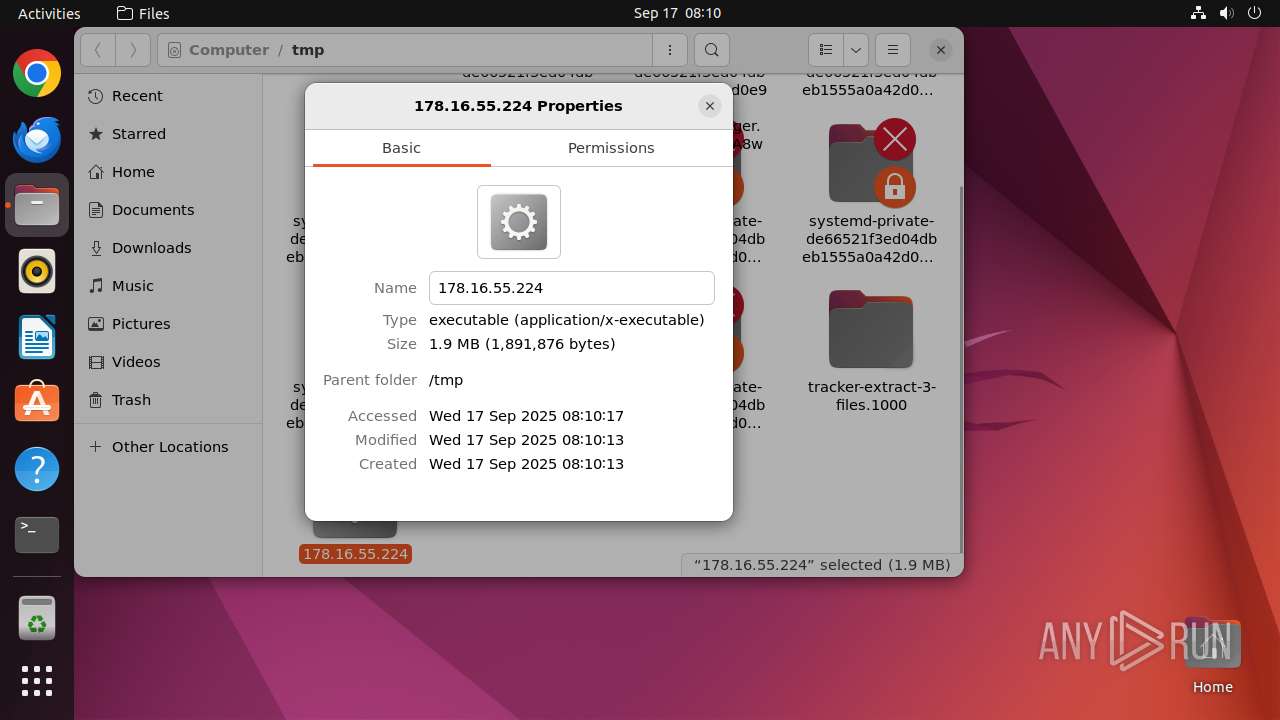Click the Files menu in top bar
The image size is (1280, 720).
point(143,13)
